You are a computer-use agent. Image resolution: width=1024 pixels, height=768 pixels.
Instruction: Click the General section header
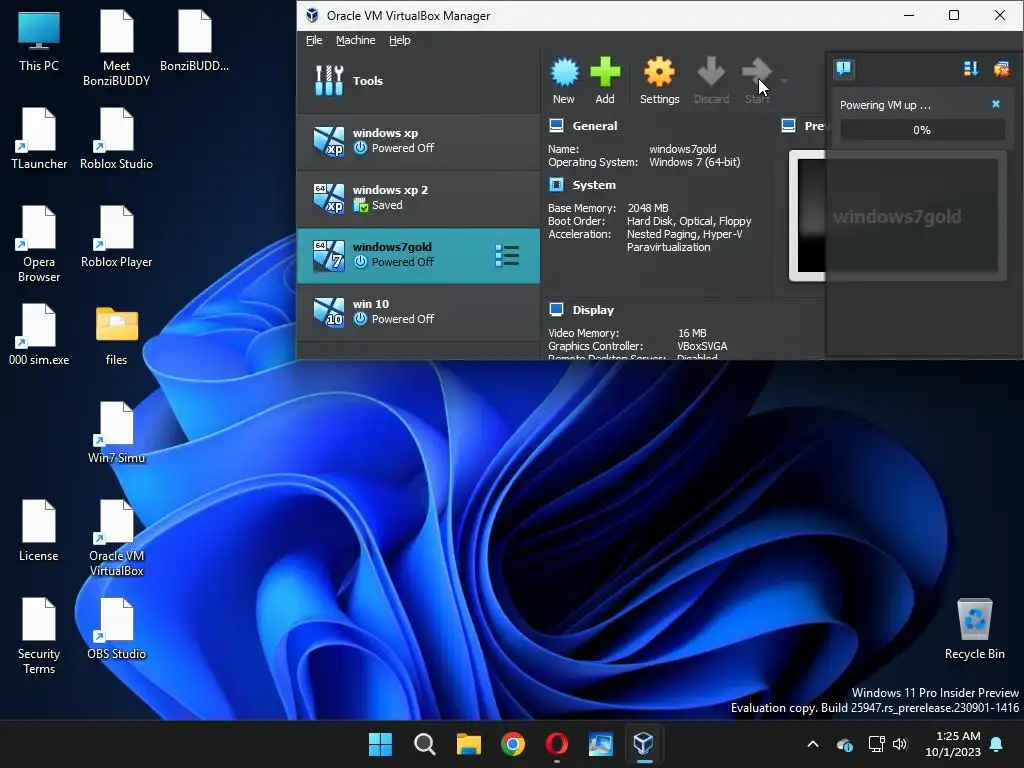pyautogui.click(x=594, y=126)
